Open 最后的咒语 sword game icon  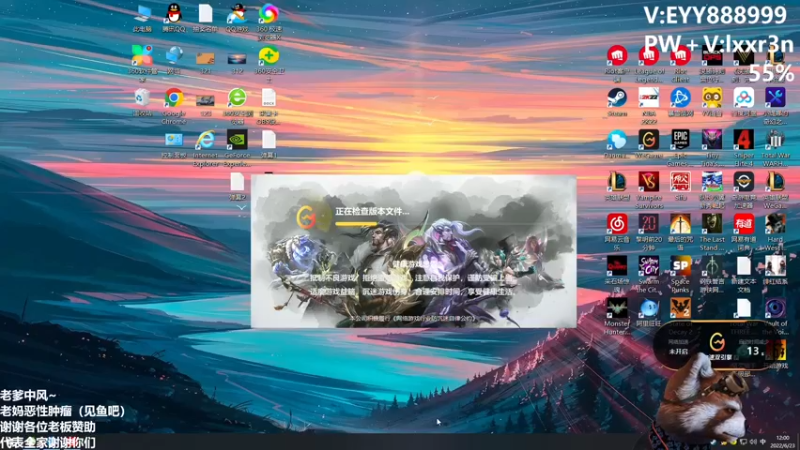point(681,223)
